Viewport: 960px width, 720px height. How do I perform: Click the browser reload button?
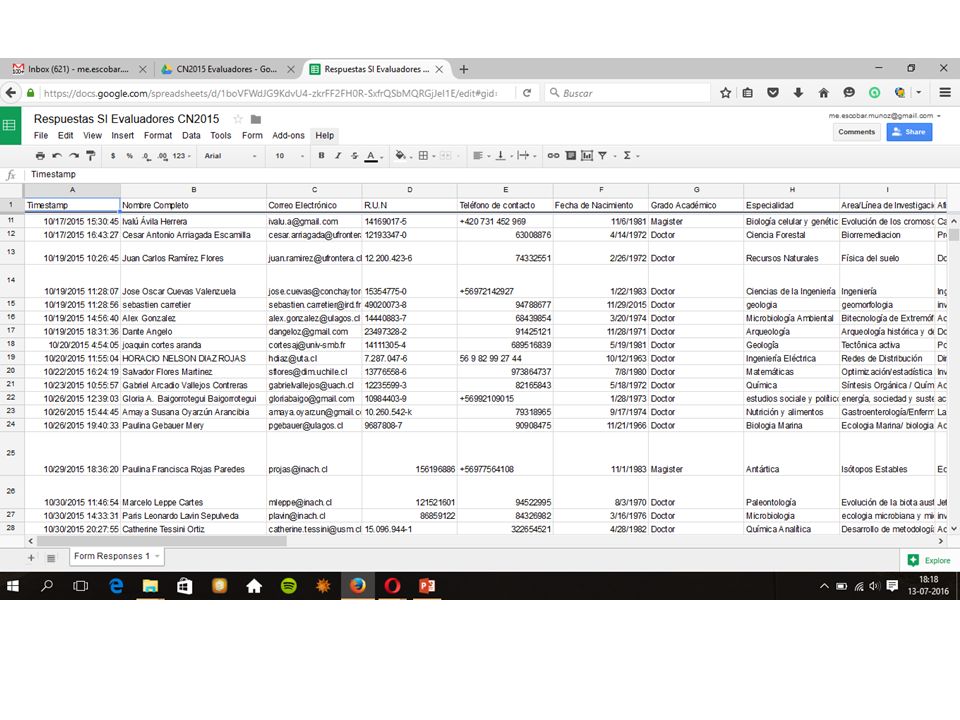(x=527, y=93)
